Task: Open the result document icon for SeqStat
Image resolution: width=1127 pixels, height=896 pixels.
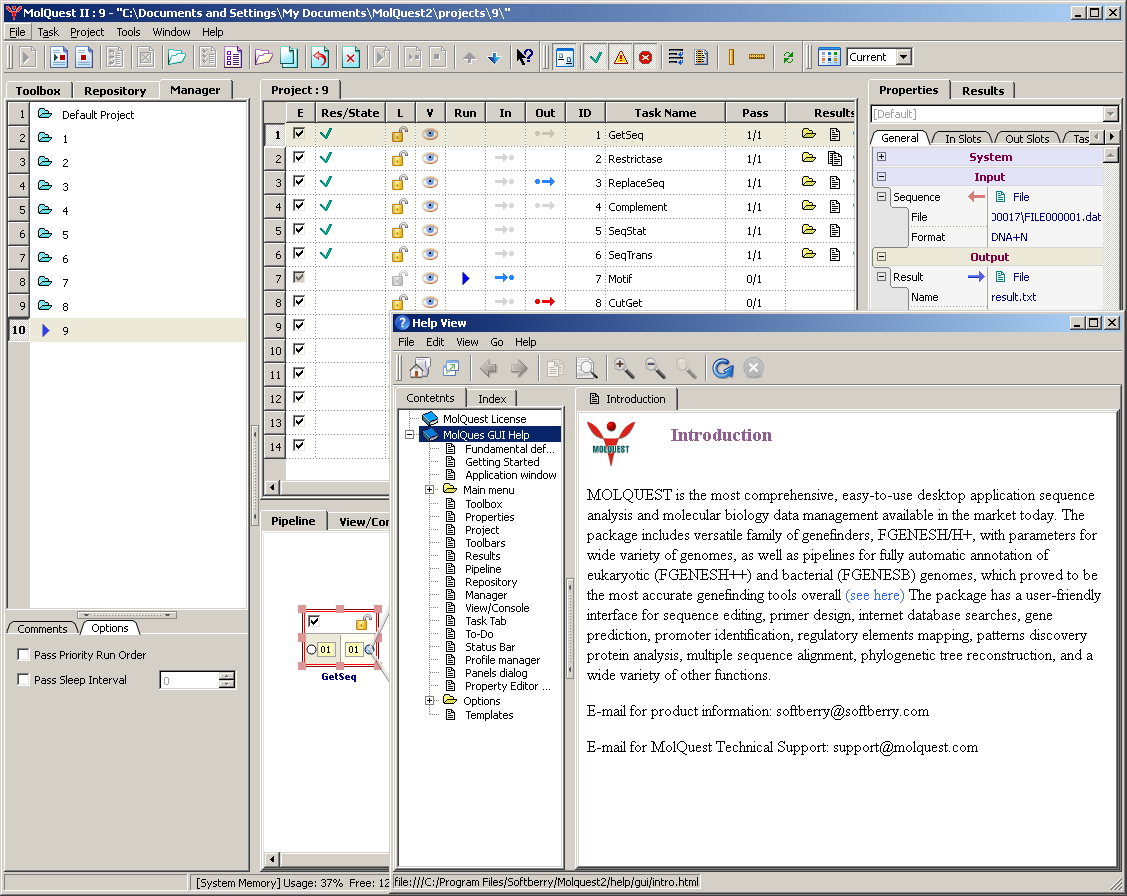Action: tap(834, 231)
